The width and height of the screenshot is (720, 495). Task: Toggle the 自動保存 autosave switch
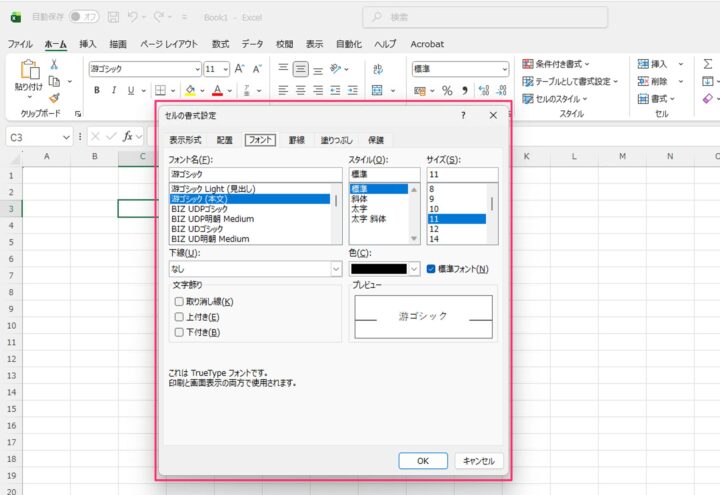84,17
